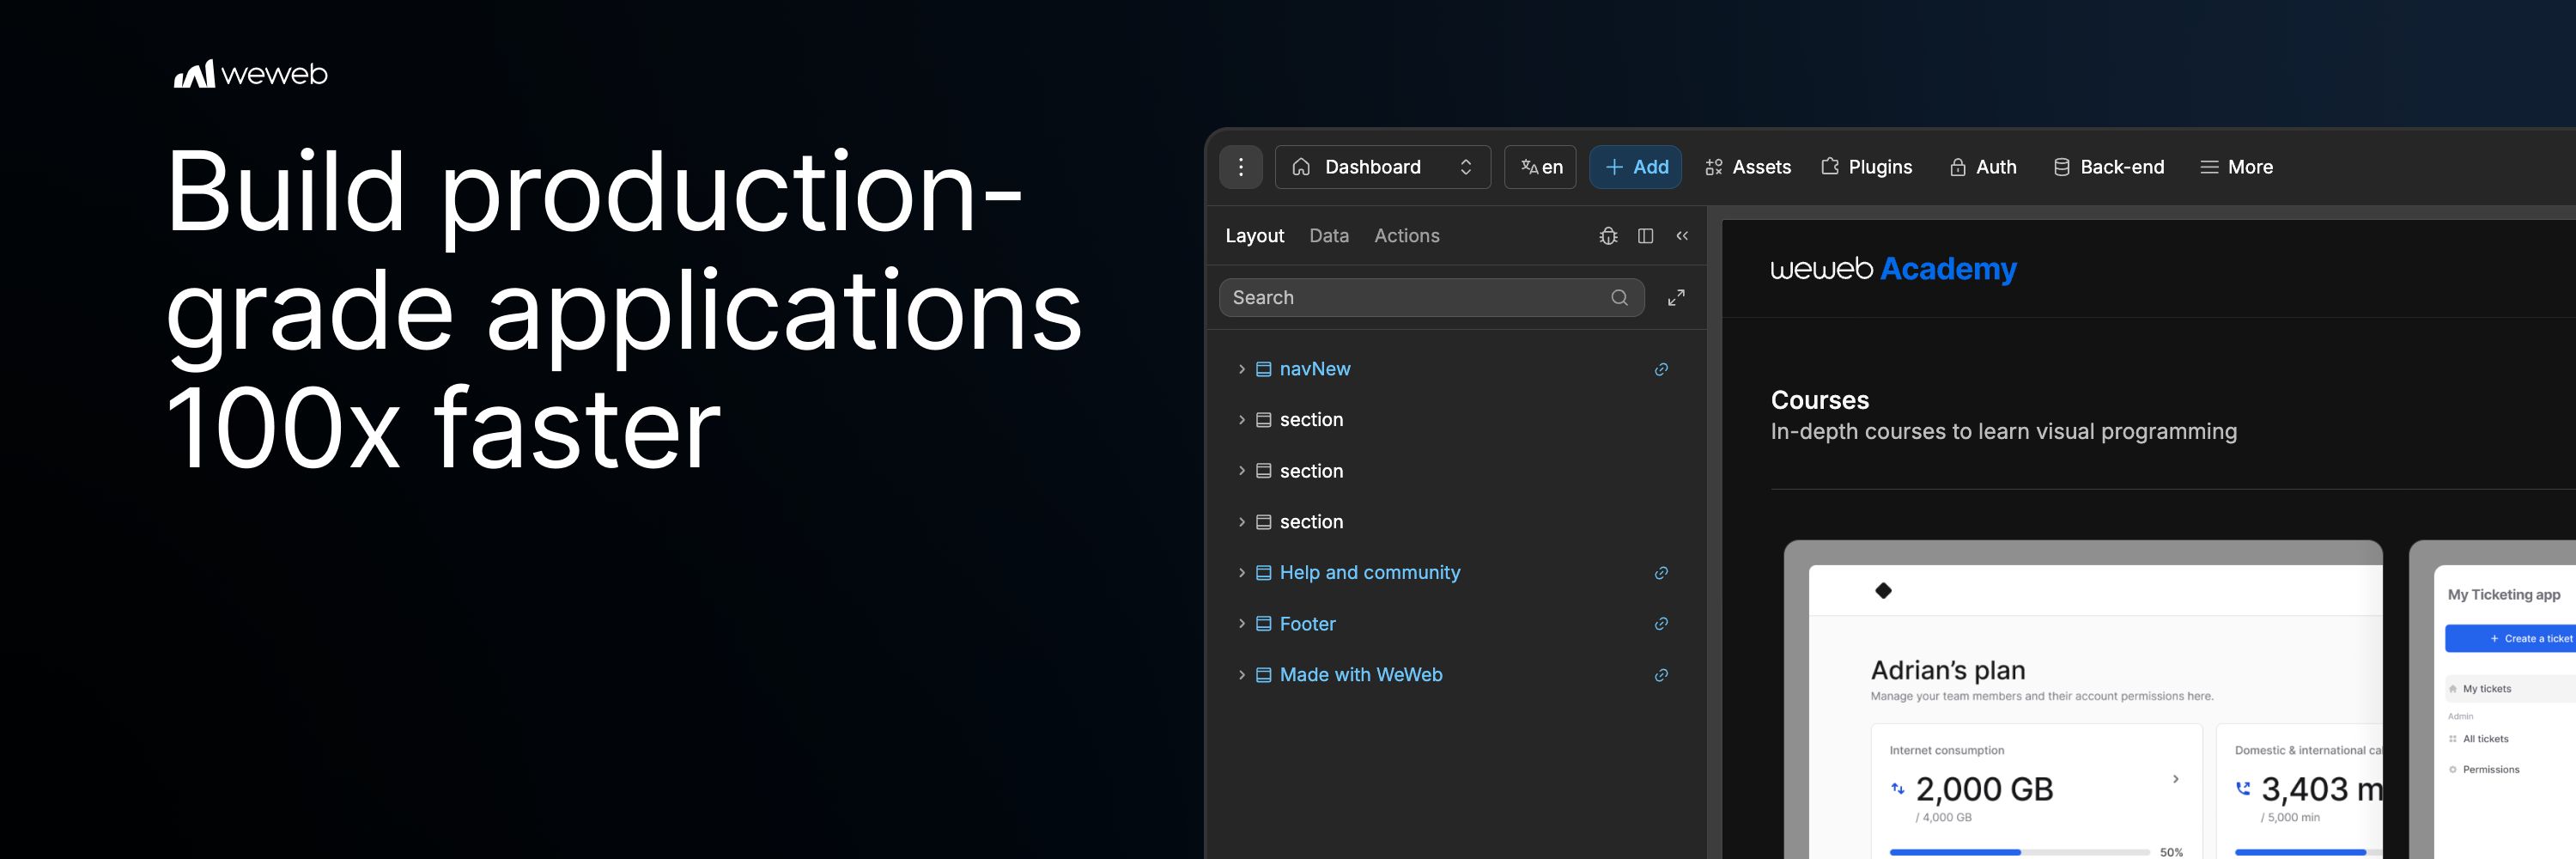This screenshot has height=859, width=2576.
Task: Expand the Footer tree item
Action: (x=1241, y=624)
